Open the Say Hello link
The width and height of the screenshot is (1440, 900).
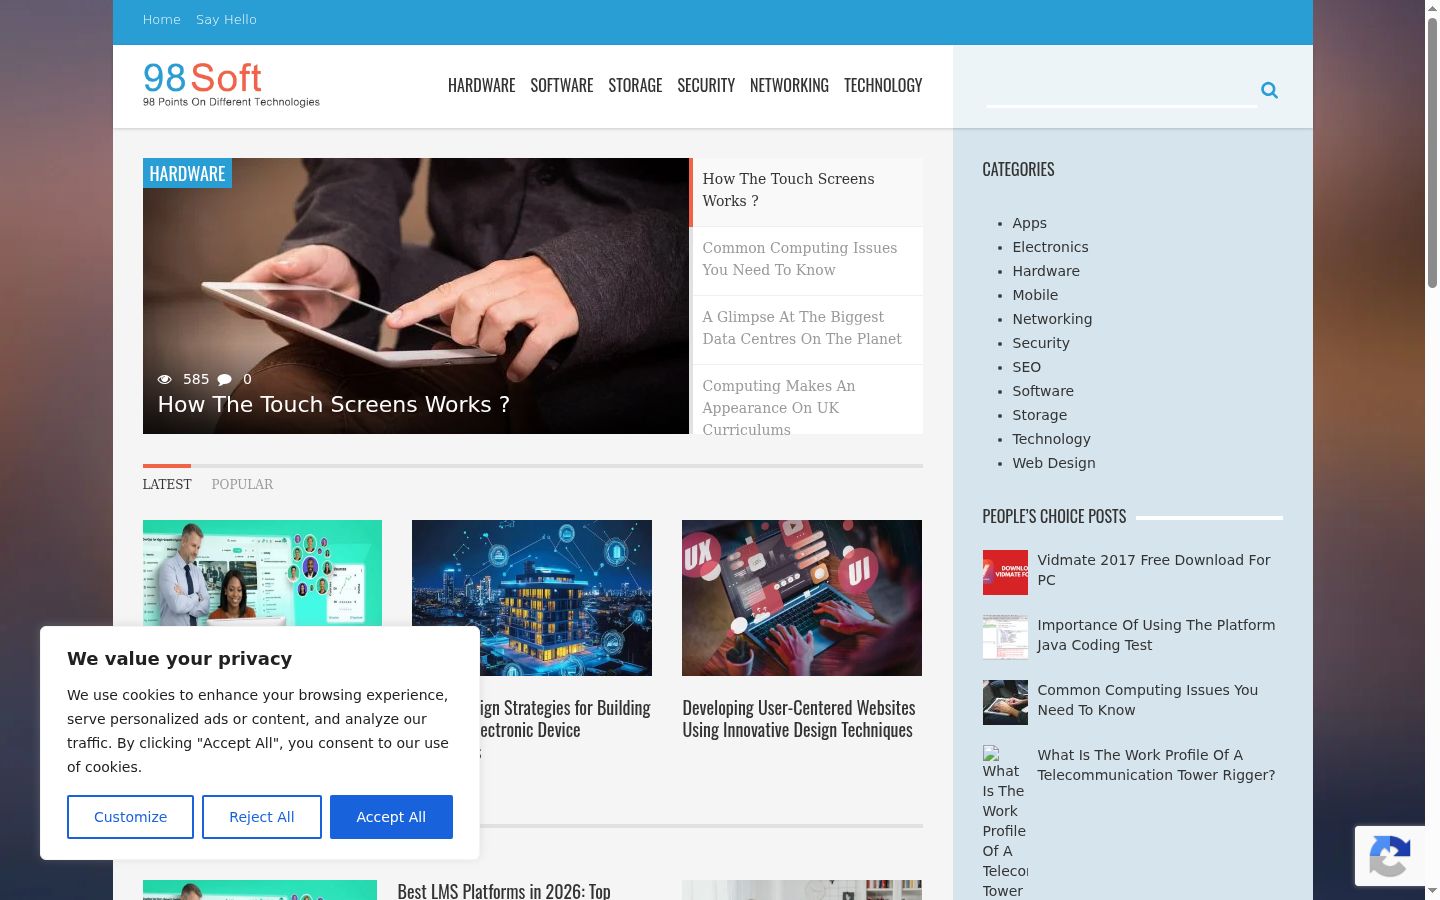(226, 19)
